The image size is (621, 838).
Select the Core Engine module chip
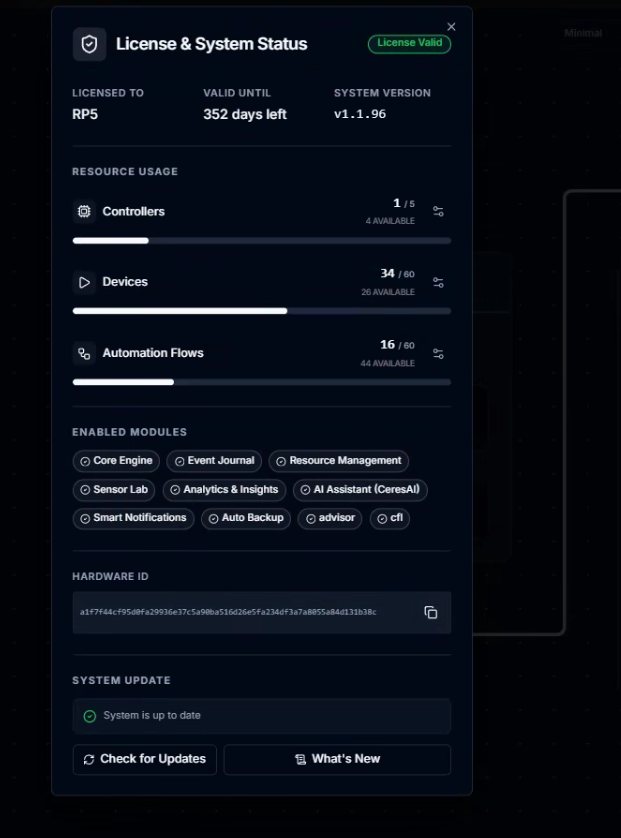116,461
